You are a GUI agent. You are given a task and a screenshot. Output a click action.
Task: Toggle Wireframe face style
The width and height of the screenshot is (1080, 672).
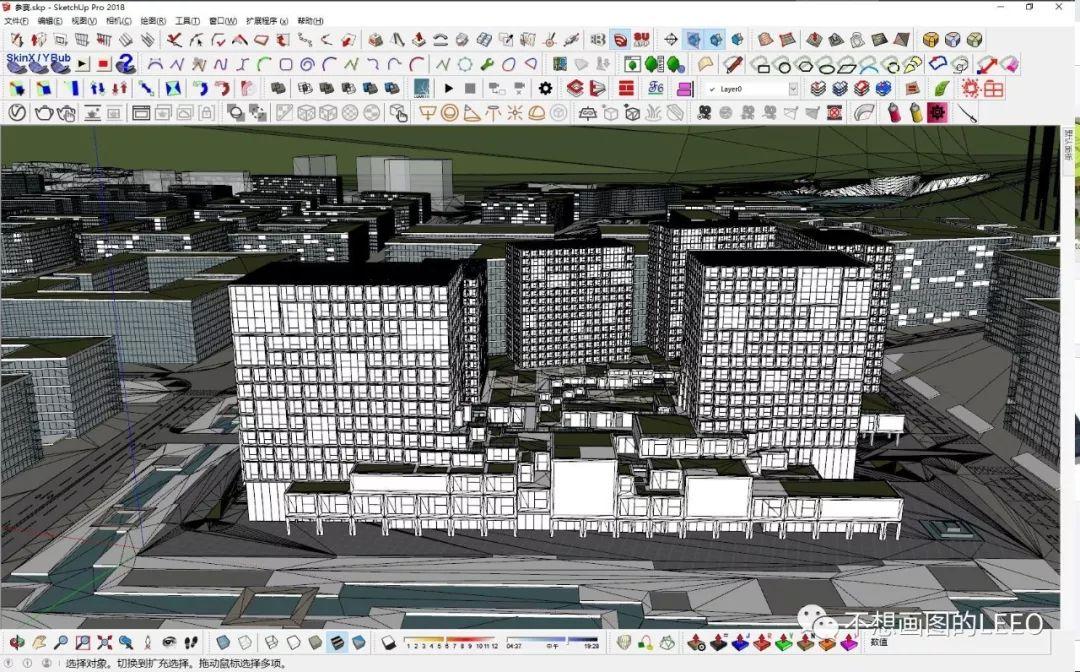271,642
